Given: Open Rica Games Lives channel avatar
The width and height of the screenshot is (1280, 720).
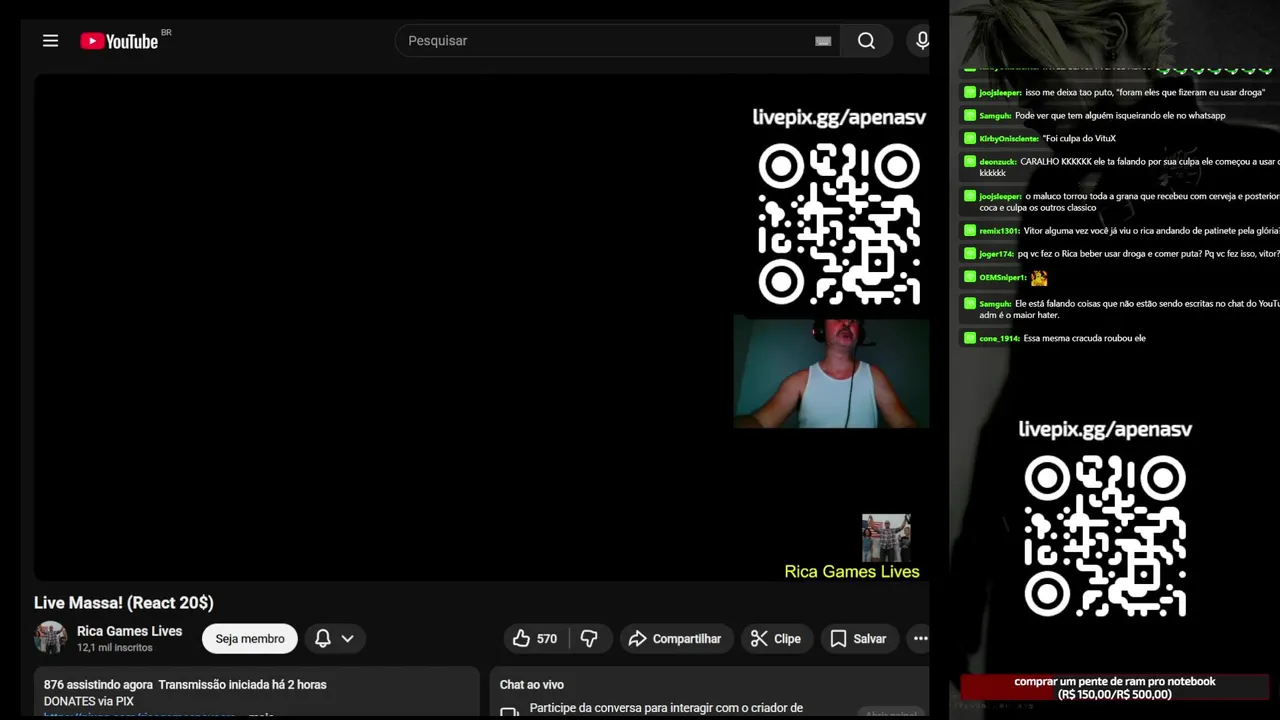Looking at the screenshot, I should pyautogui.click(x=51, y=638).
